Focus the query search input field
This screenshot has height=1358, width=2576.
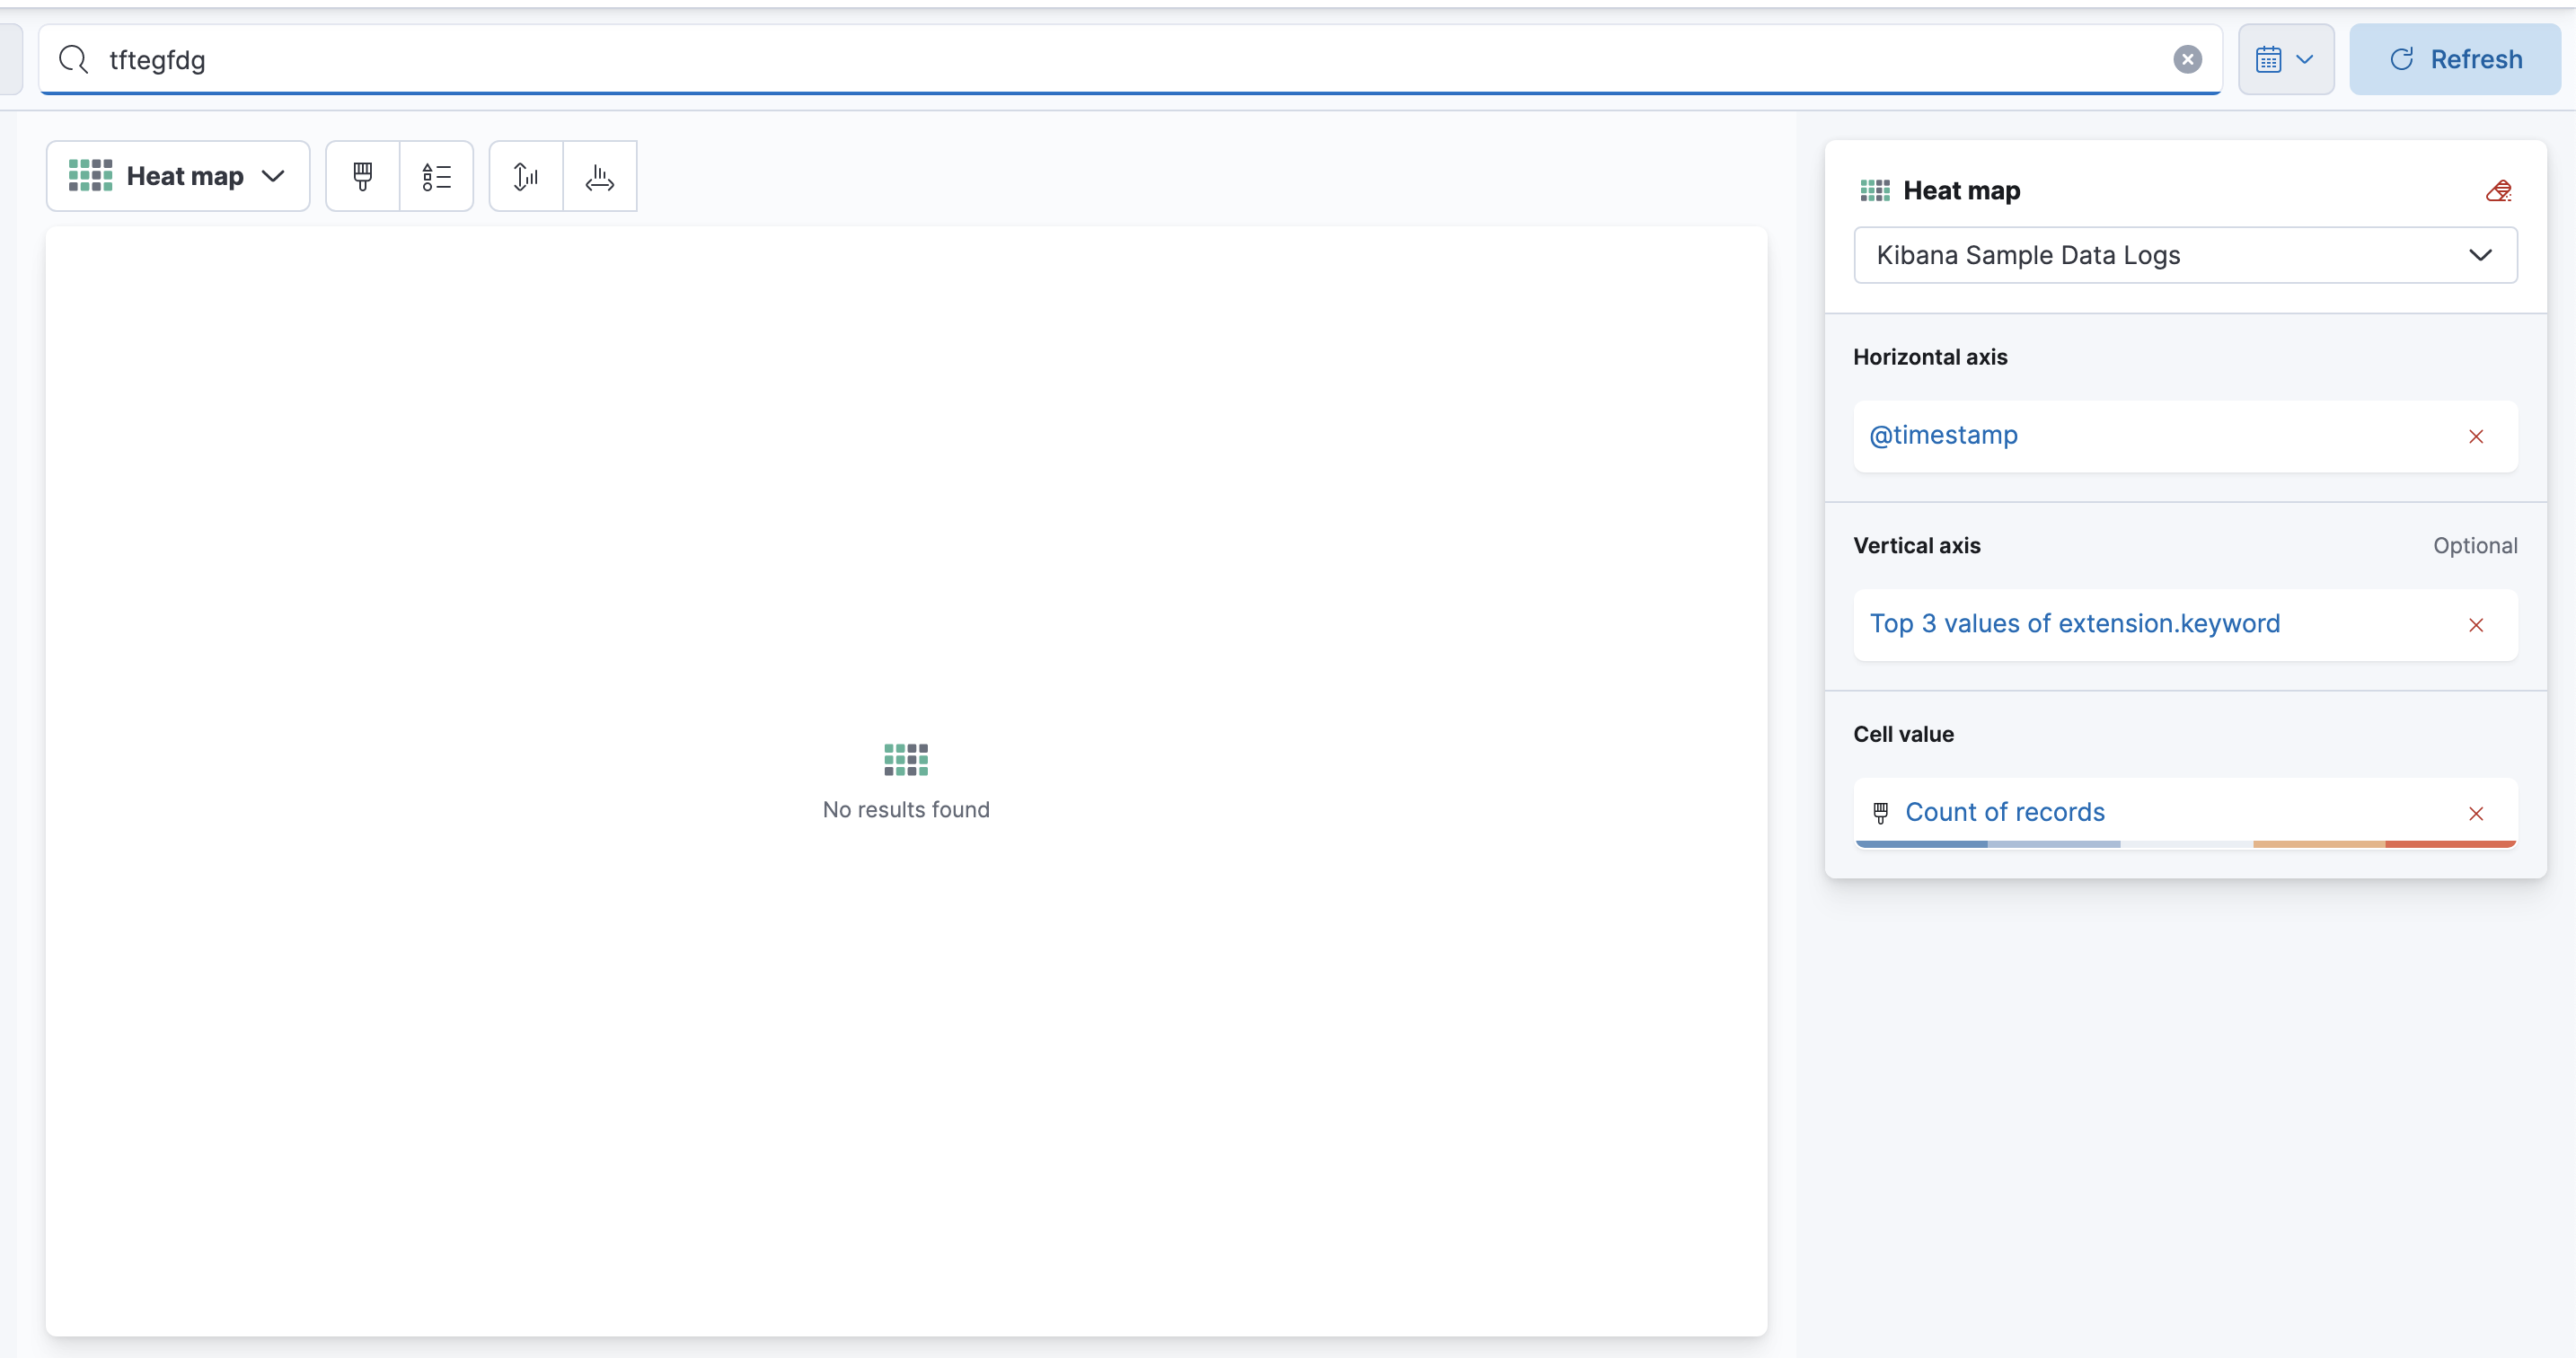(1100, 59)
